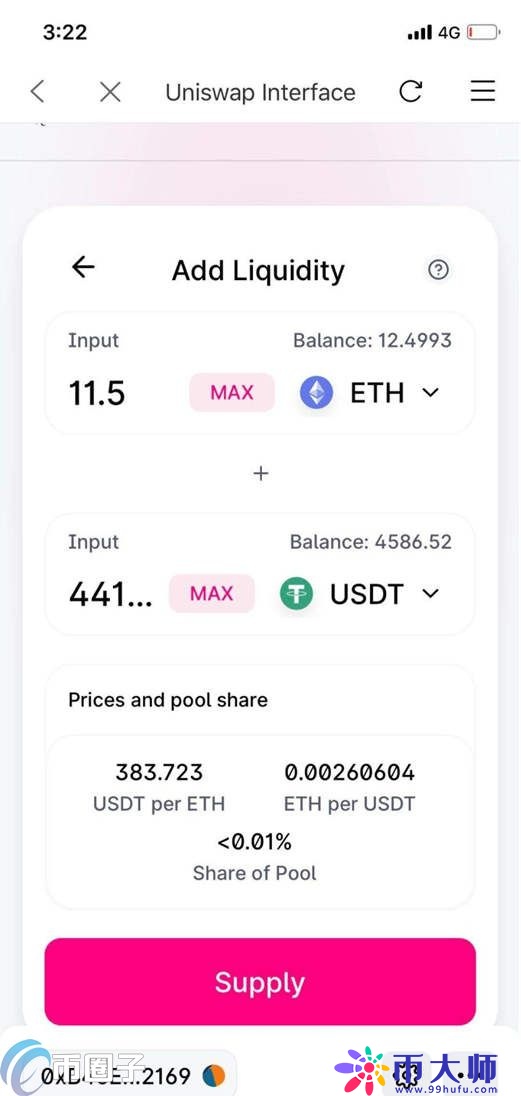Go back using the Add Liquidity arrow

coord(83,267)
